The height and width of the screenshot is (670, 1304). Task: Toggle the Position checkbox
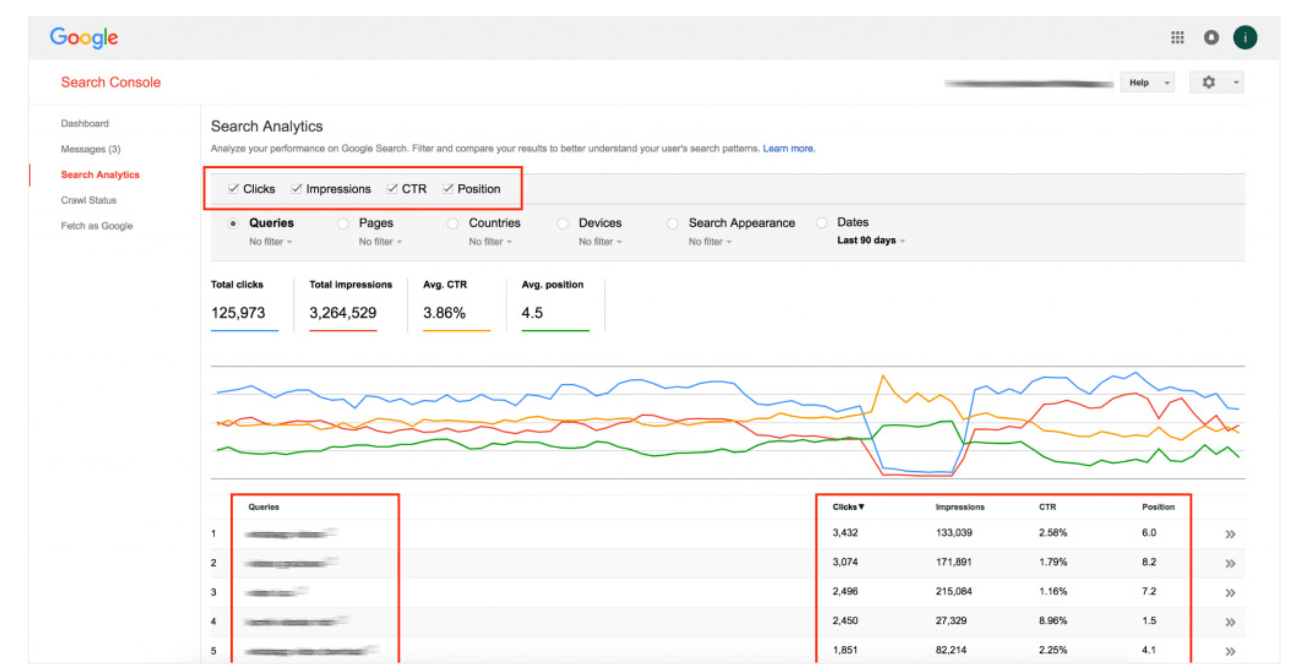click(x=448, y=188)
